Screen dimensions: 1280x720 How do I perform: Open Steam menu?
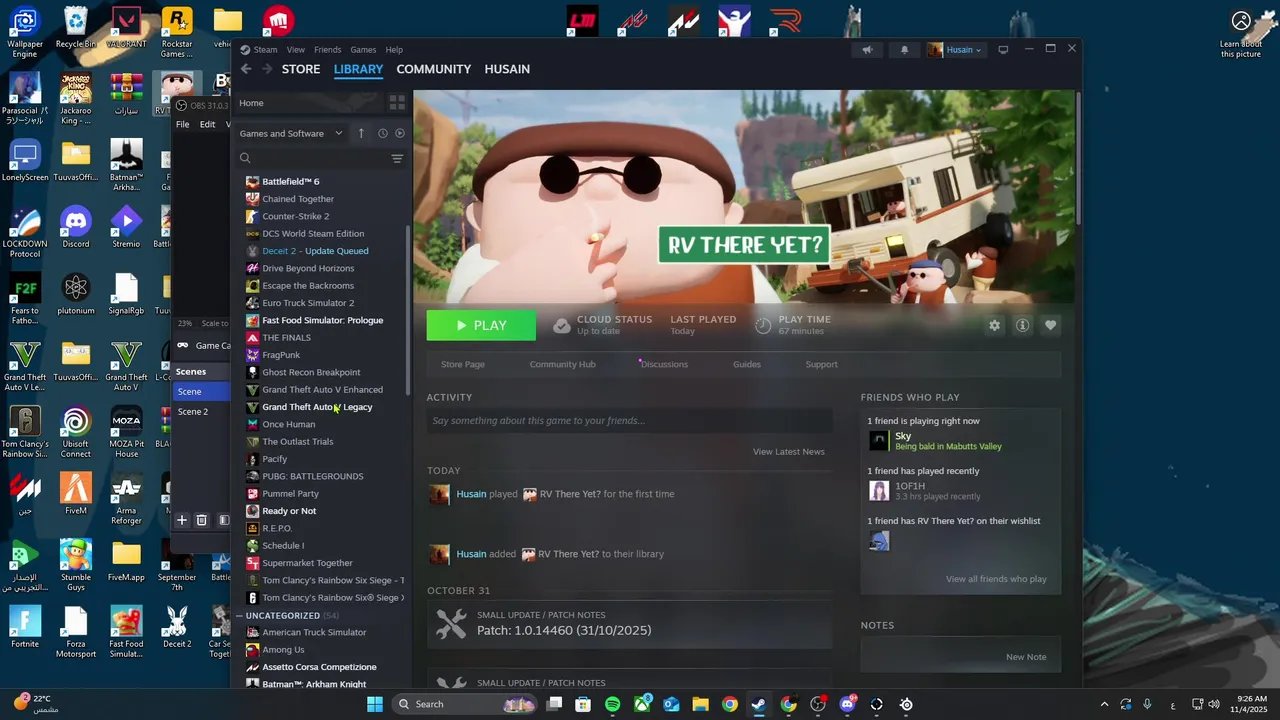265,50
